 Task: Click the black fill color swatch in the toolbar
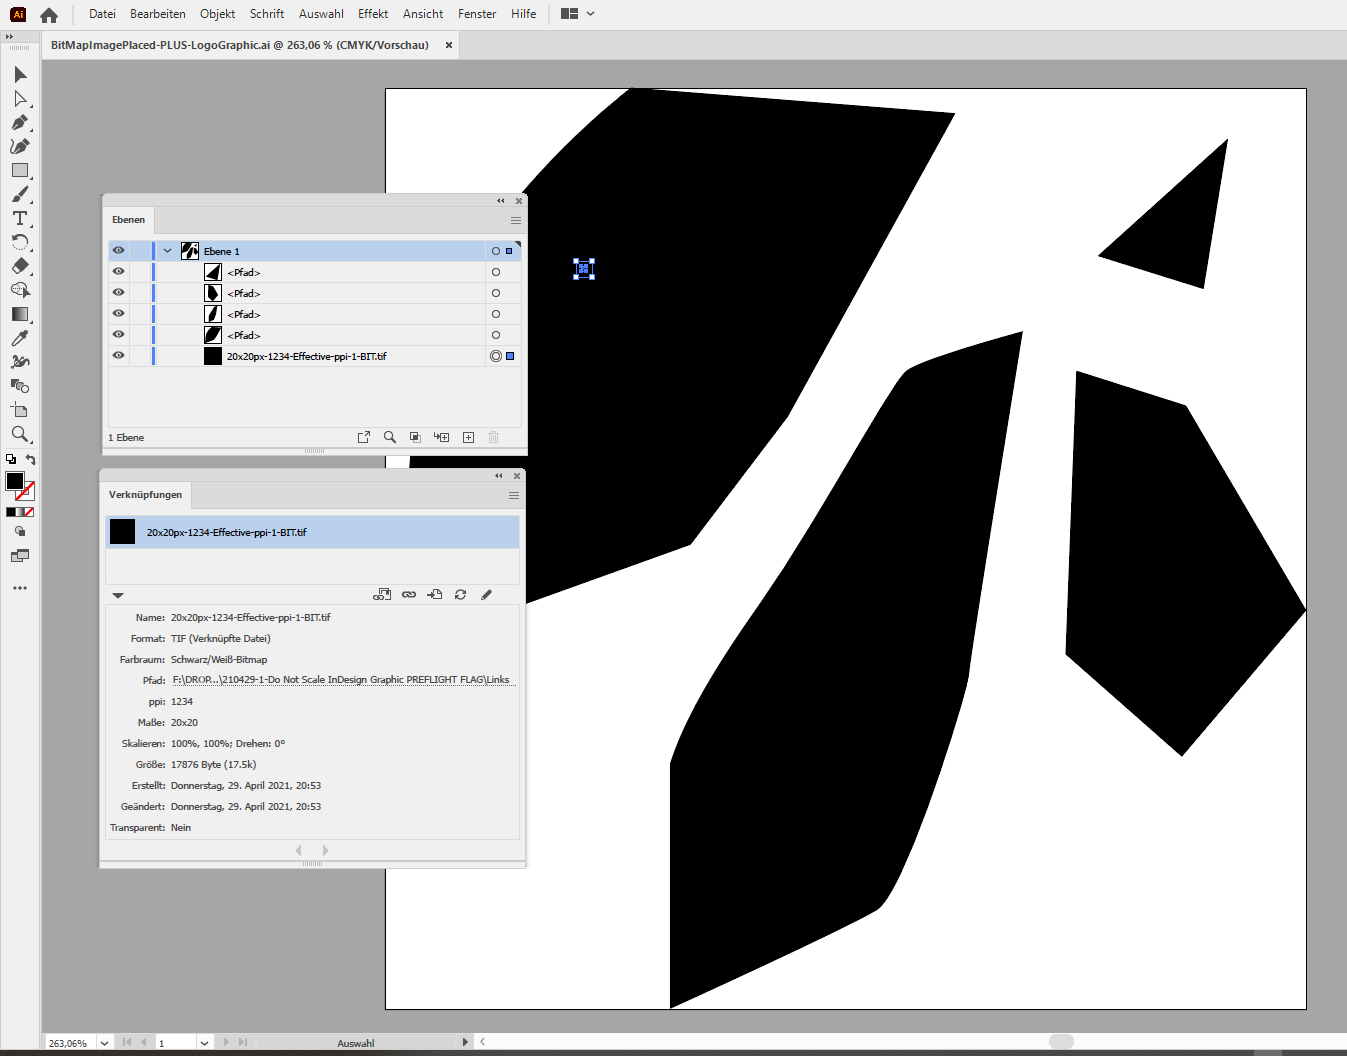[14, 481]
